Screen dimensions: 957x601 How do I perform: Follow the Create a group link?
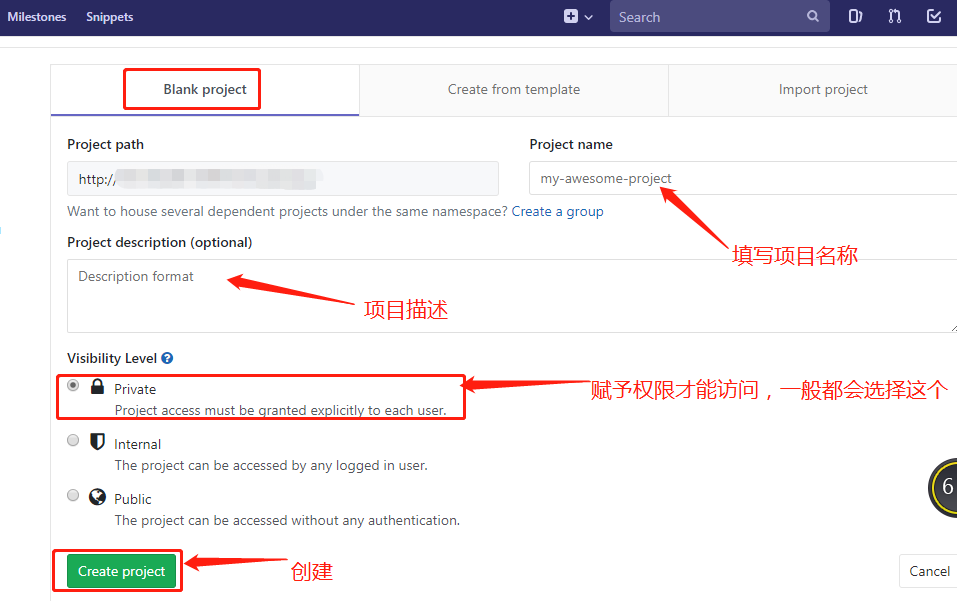[557, 211]
